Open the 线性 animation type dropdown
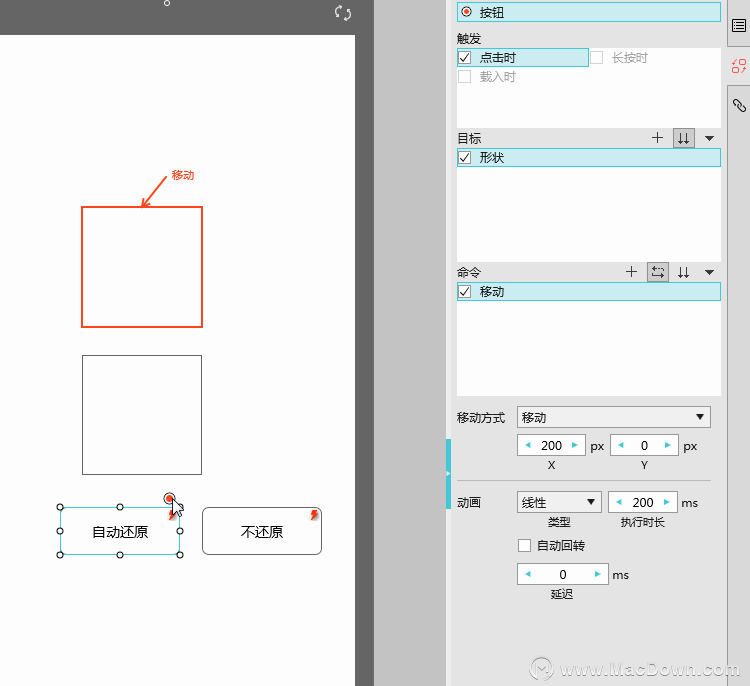Viewport: 750px width, 686px height. [559, 502]
